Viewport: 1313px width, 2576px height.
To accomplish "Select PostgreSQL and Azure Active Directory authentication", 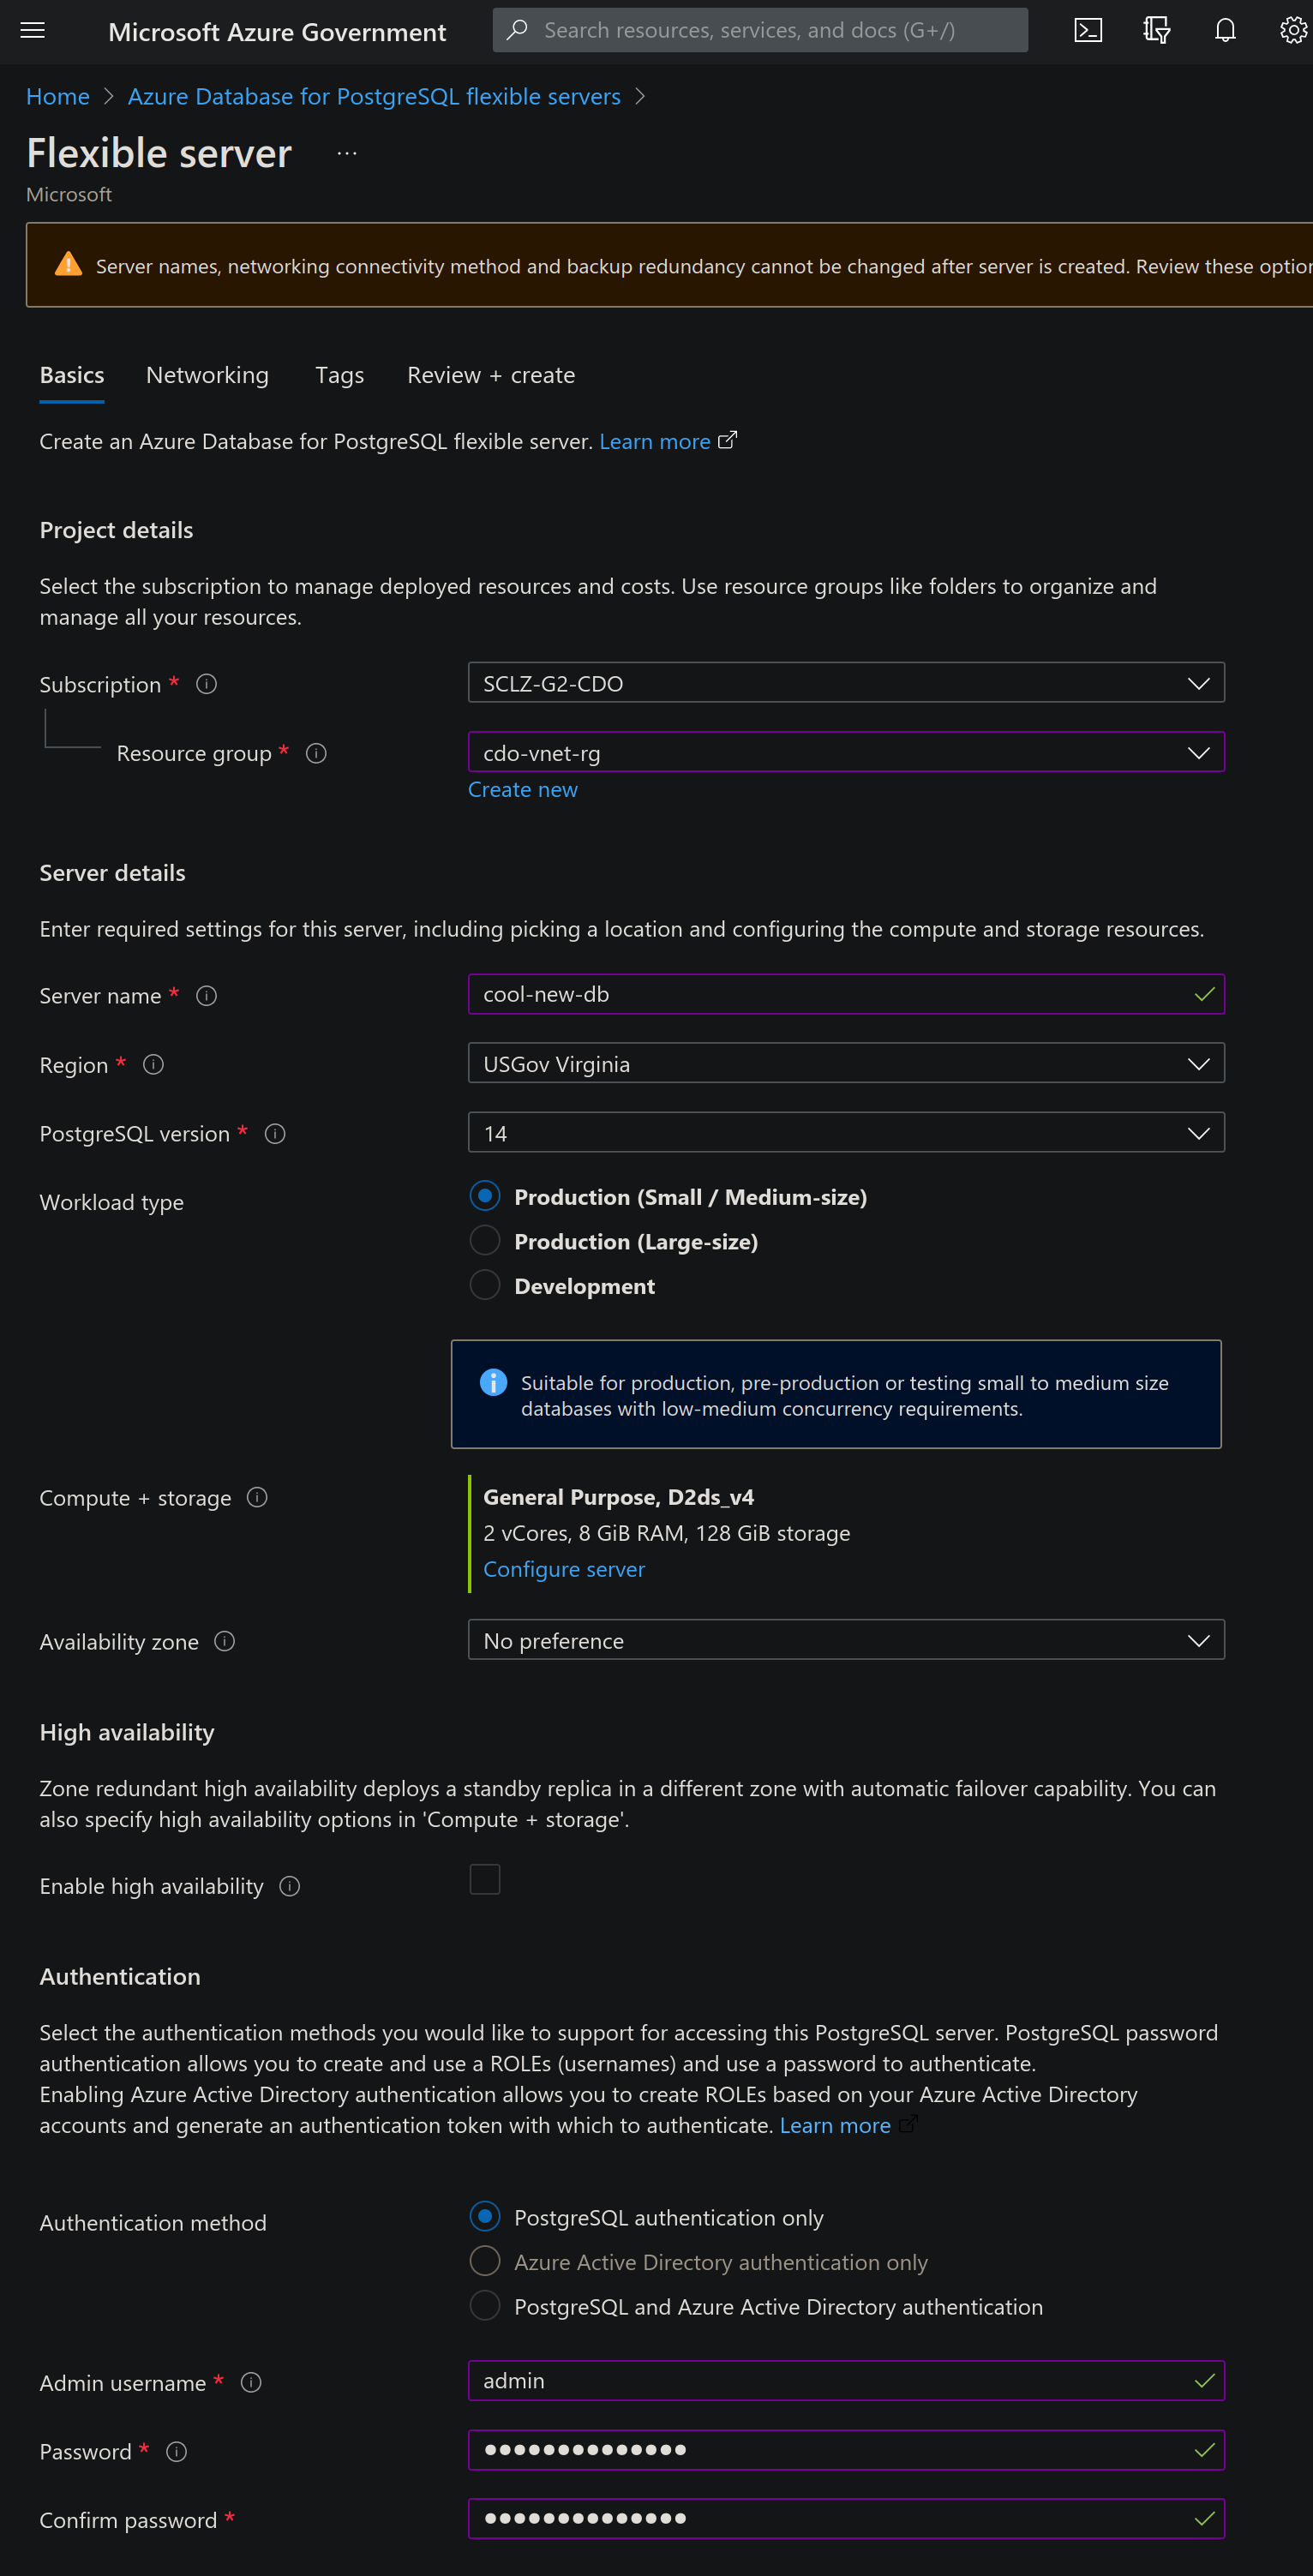I will tap(485, 2305).
